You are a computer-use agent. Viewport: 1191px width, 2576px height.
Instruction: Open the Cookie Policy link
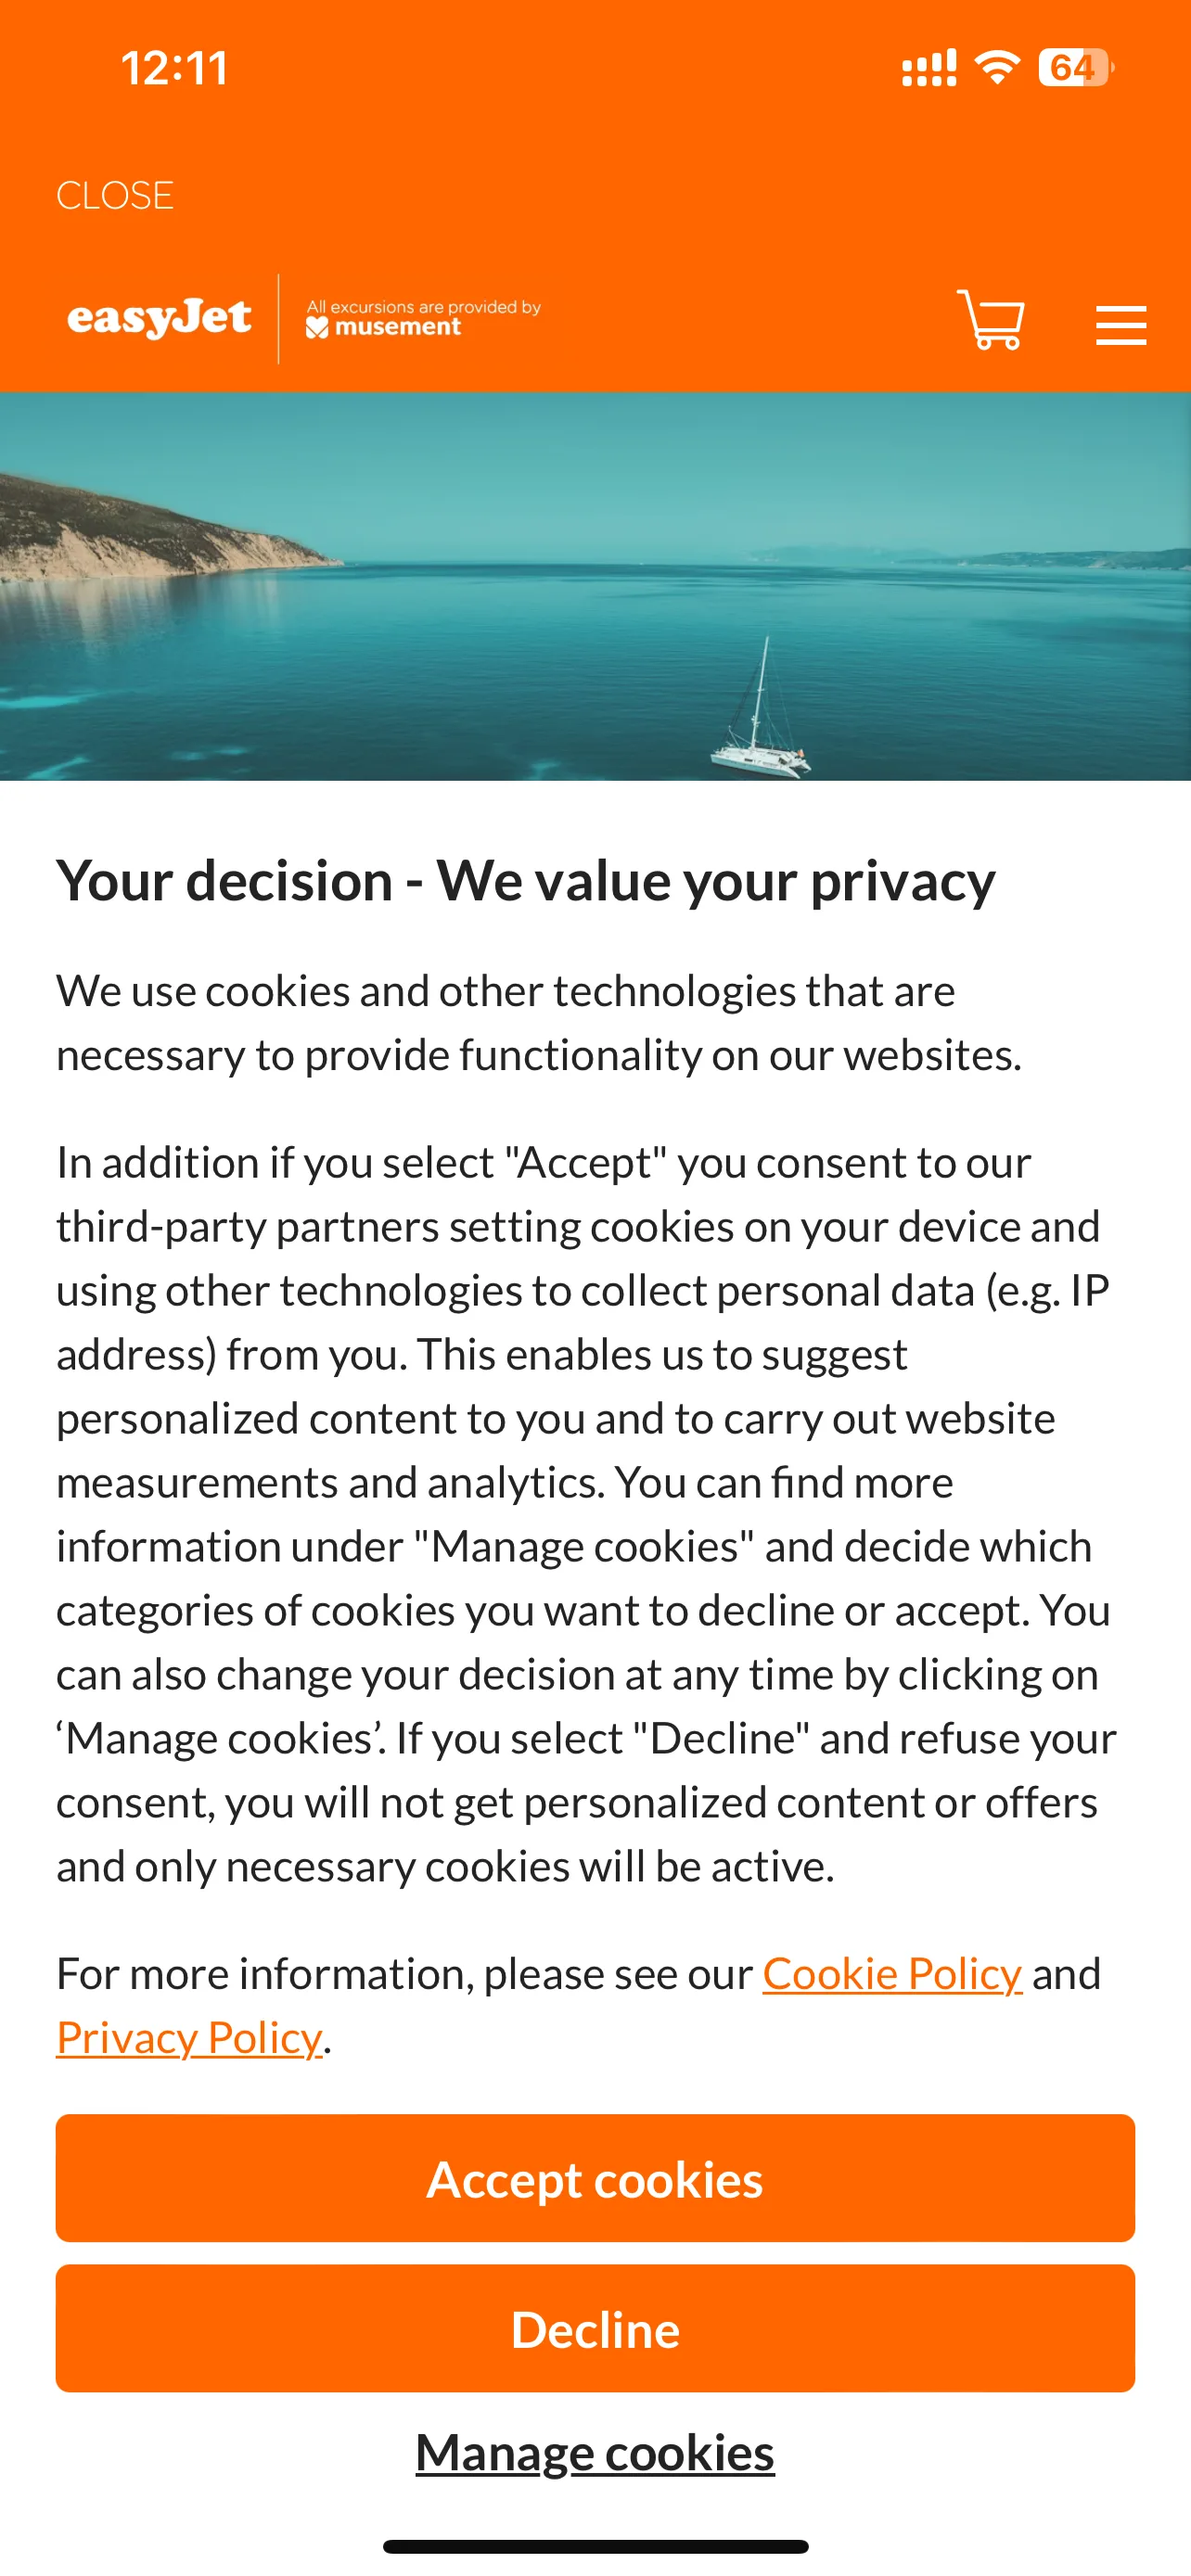point(892,1973)
